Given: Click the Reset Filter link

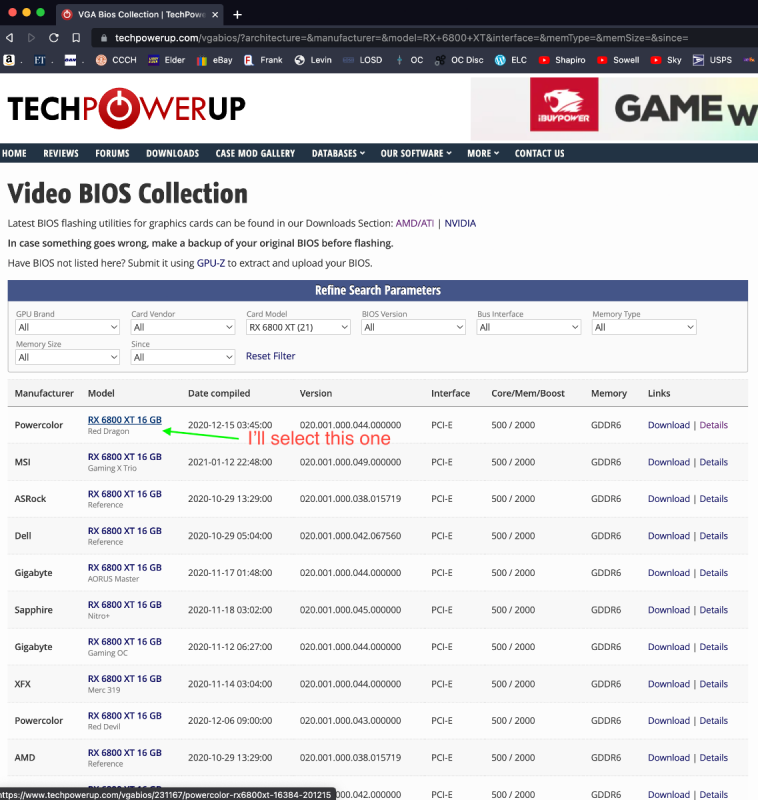Looking at the screenshot, I should point(270,356).
